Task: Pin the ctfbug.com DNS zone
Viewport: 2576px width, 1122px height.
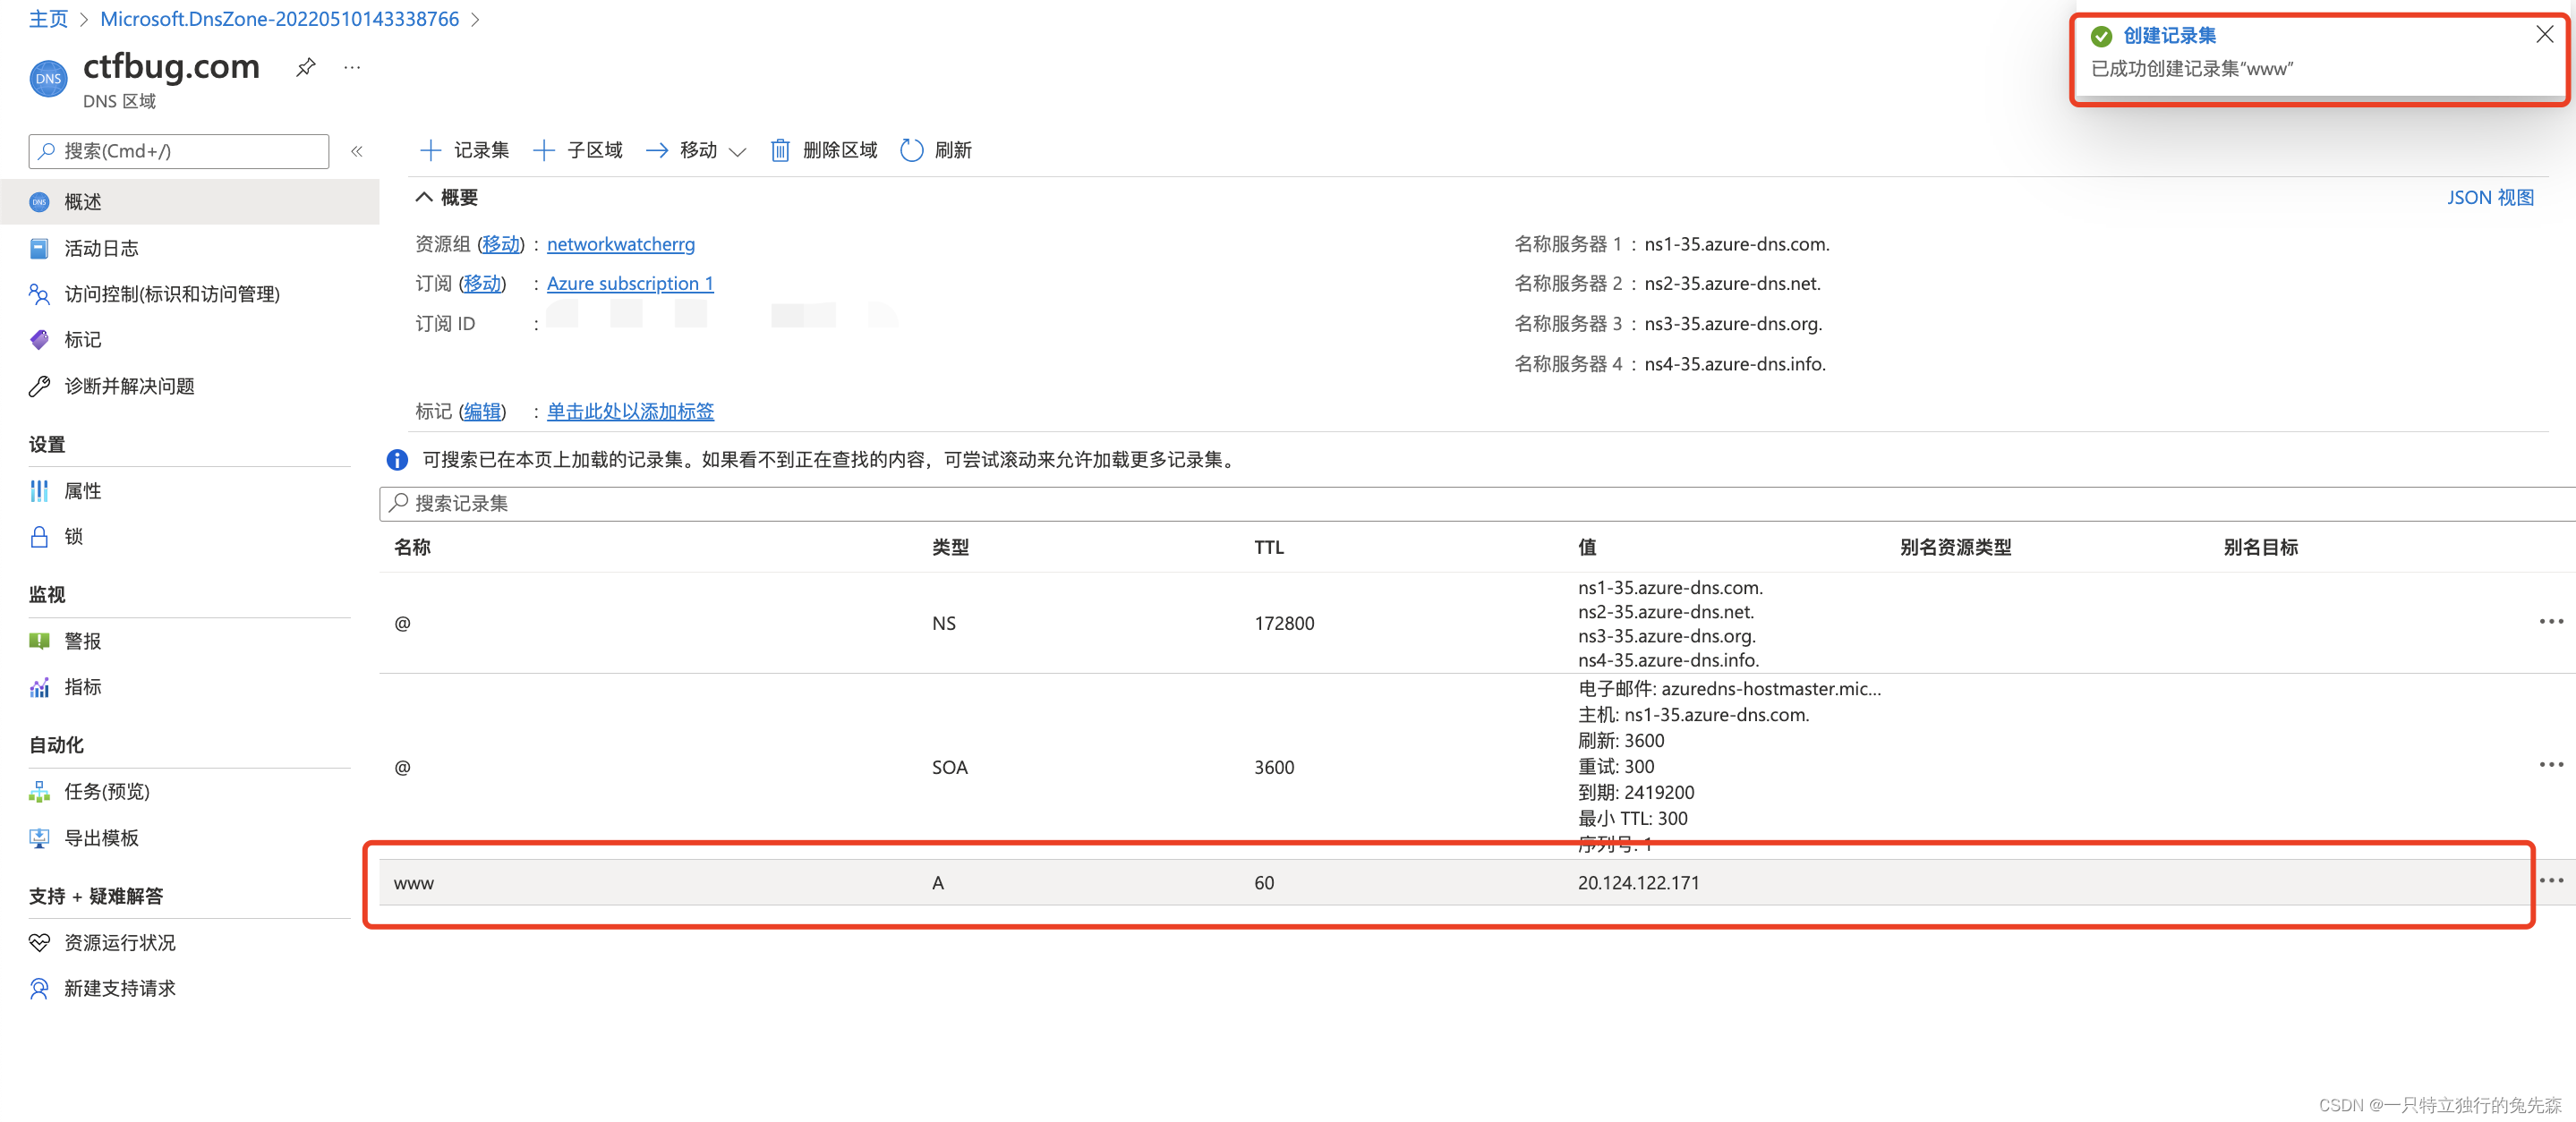Action: tap(306, 67)
